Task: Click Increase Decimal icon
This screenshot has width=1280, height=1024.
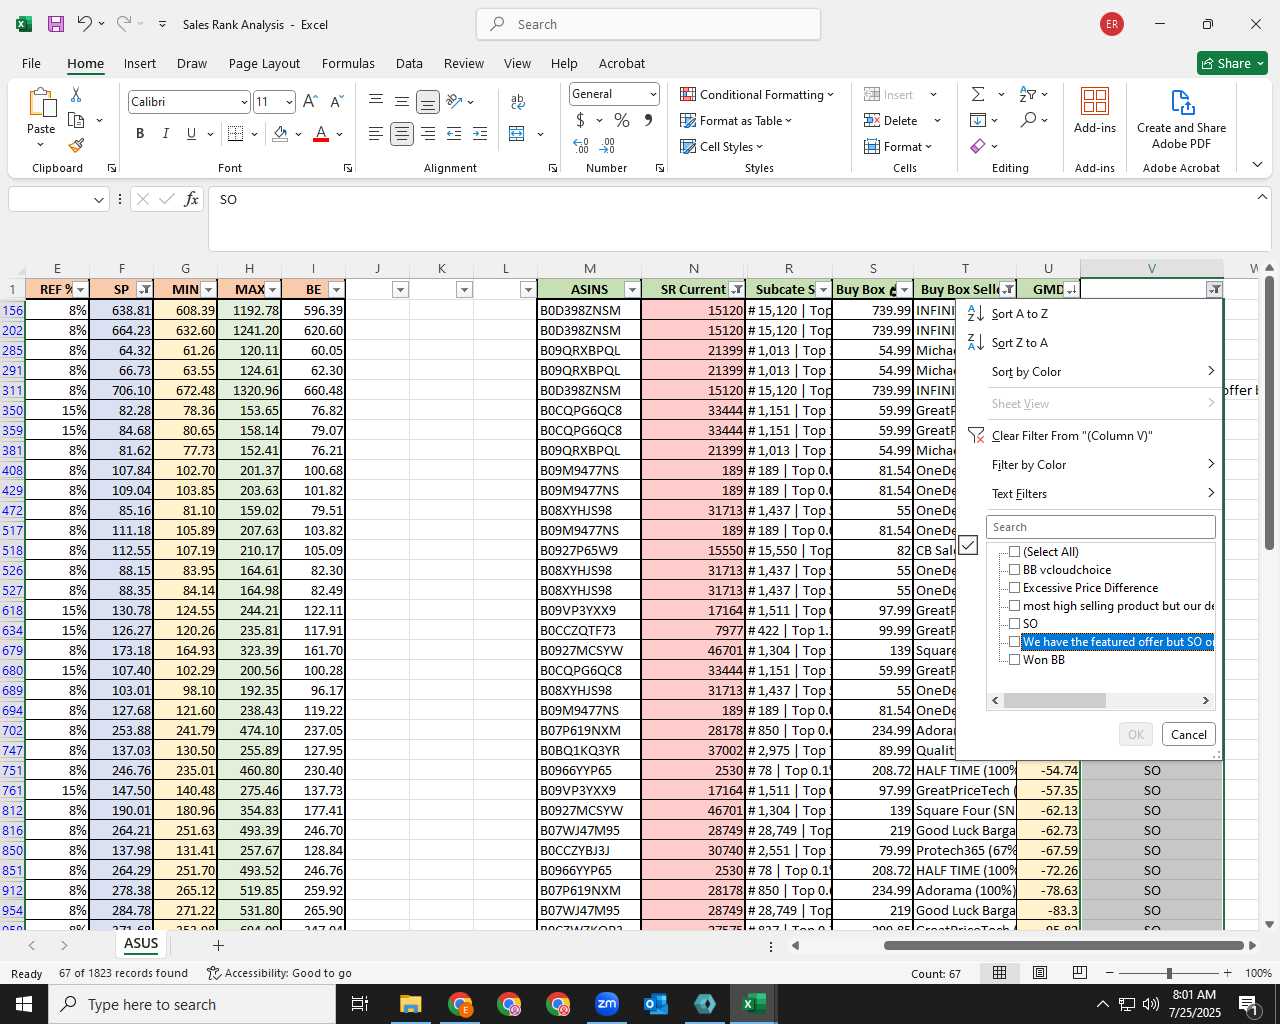Action: click(x=582, y=145)
